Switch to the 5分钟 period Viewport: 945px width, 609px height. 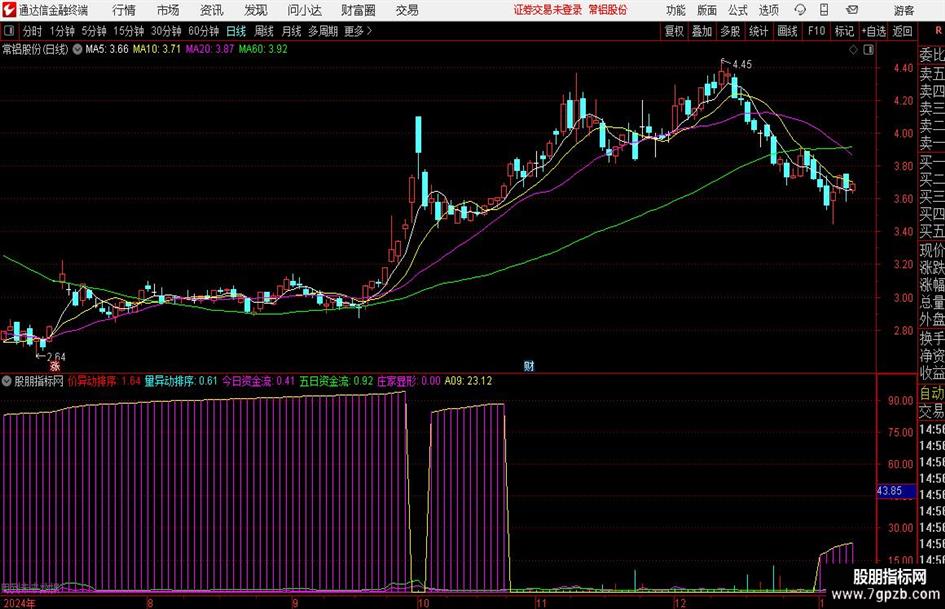click(93, 31)
